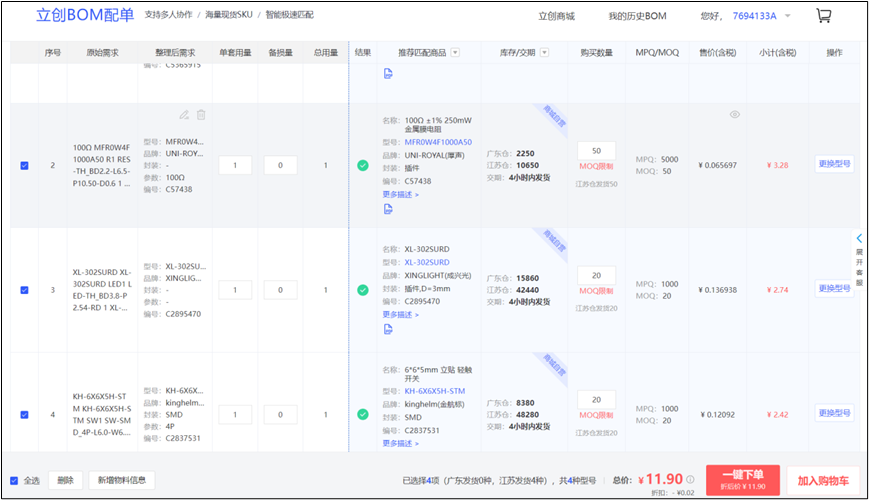Click the 新增物料信息 button
Screen dimensions: 869x500
(x=122, y=480)
